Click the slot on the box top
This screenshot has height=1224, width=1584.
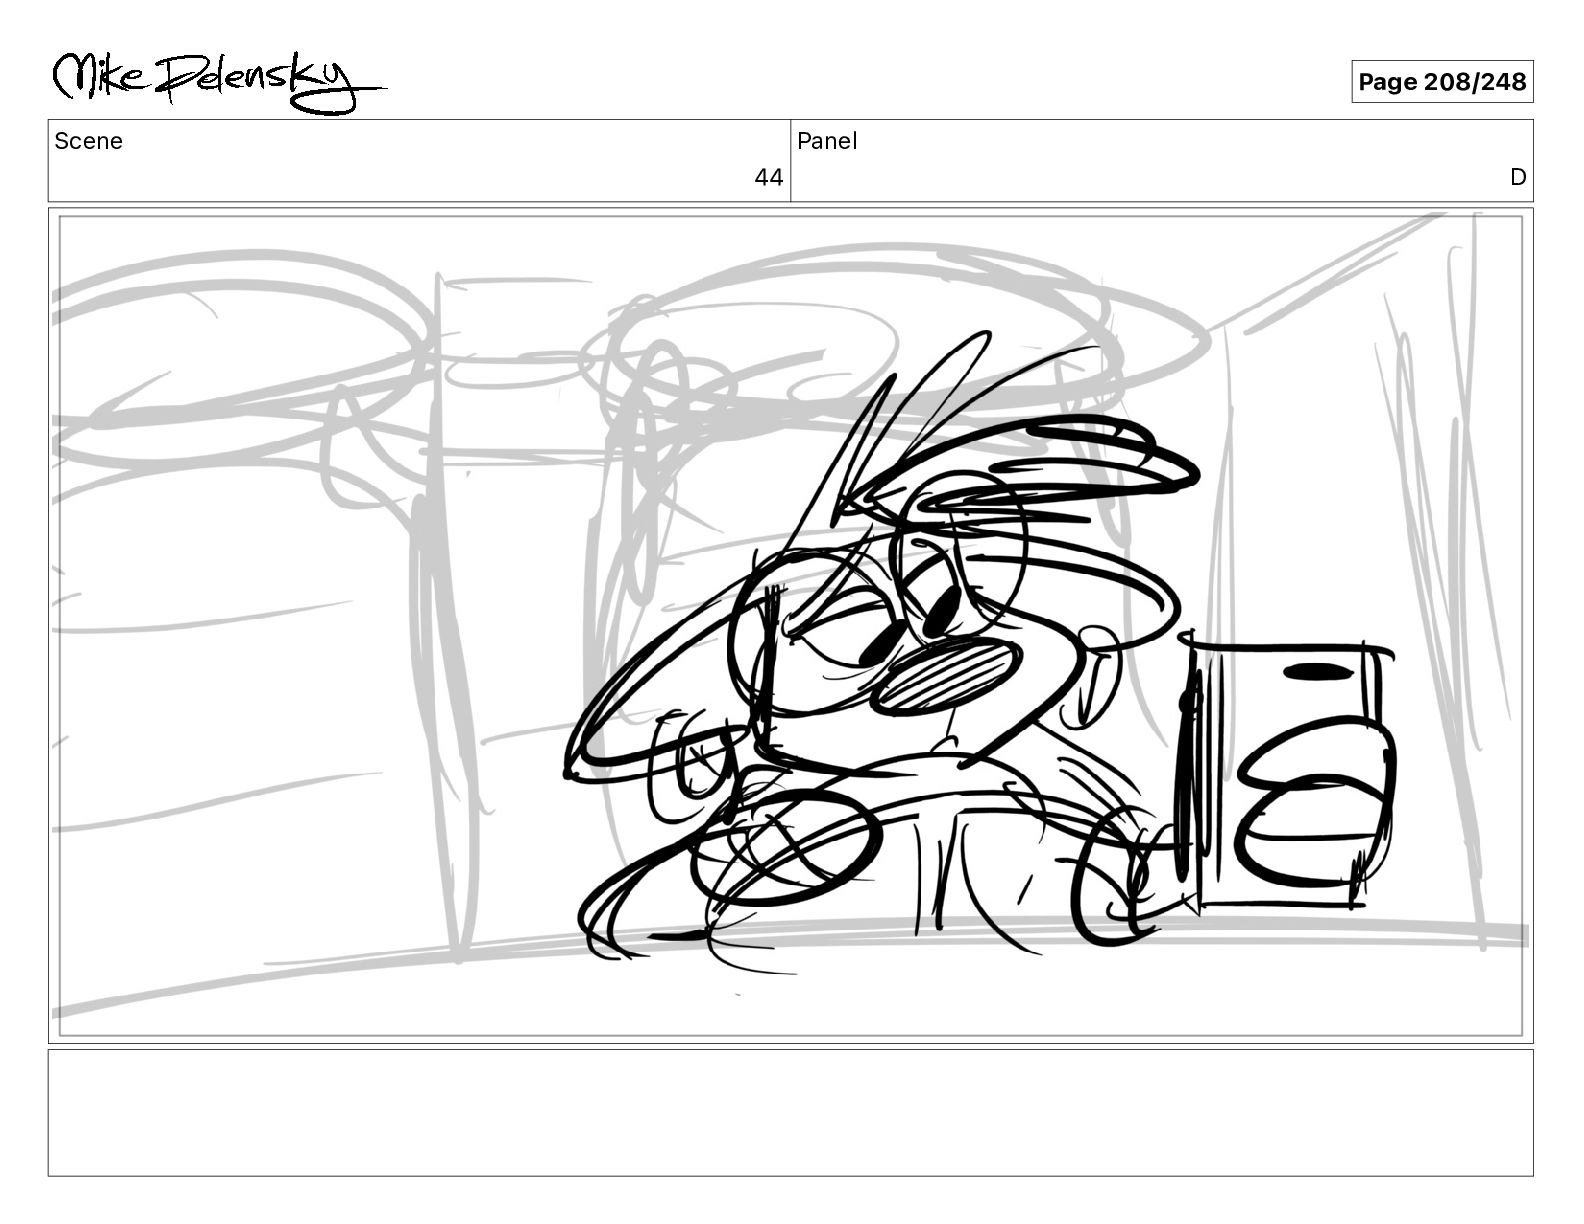click(1319, 671)
